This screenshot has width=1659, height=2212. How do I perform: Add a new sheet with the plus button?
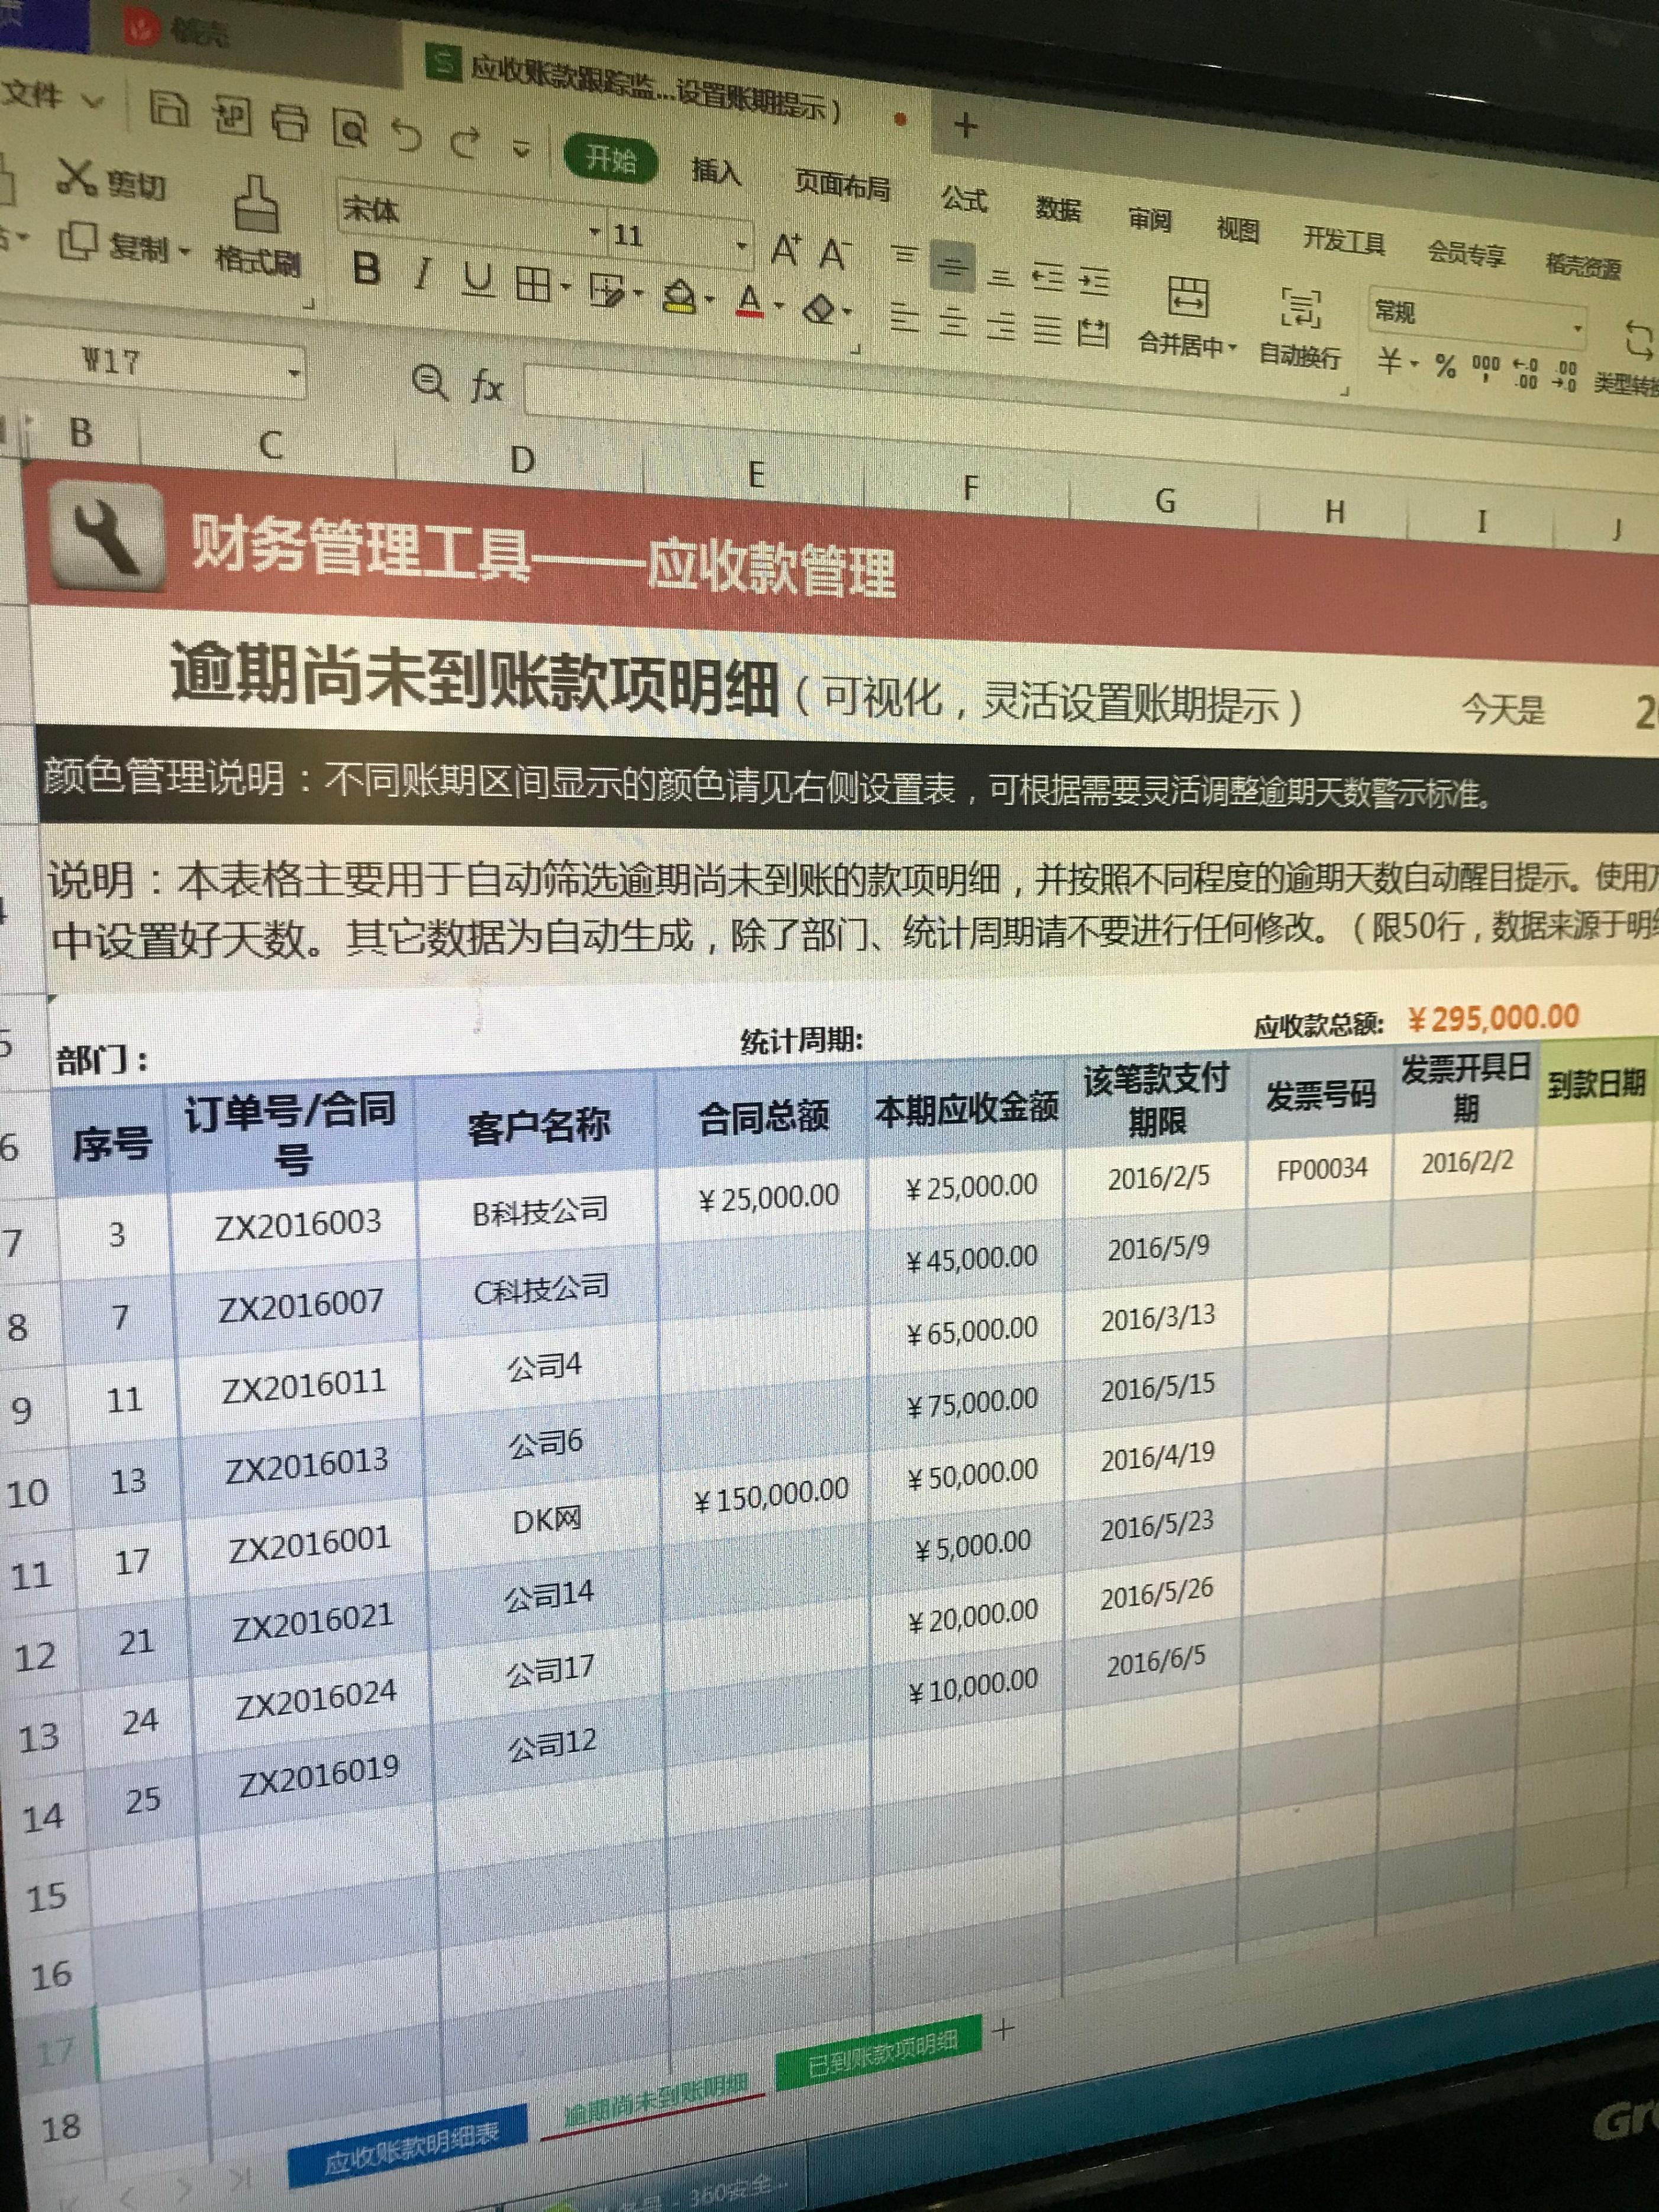(1004, 2029)
